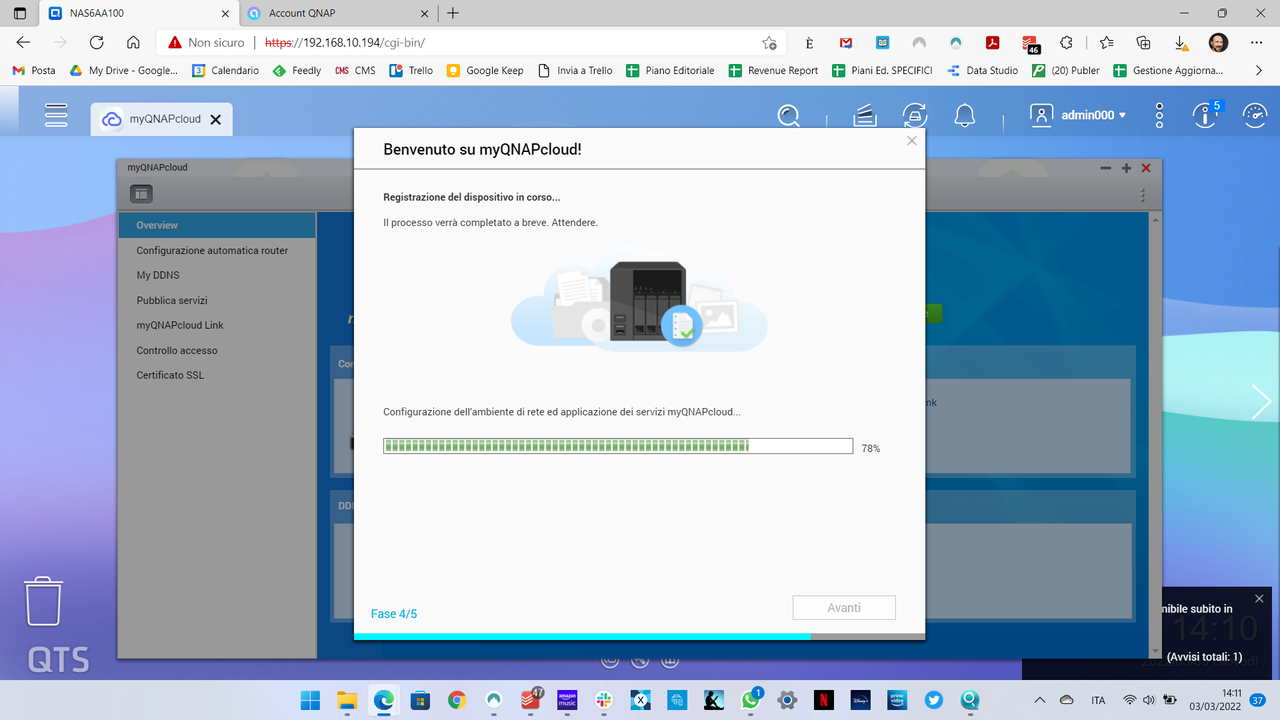Screen dimensions: 1280x720
Task: Open the Data Studio bookmark
Action: click(982, 71)
